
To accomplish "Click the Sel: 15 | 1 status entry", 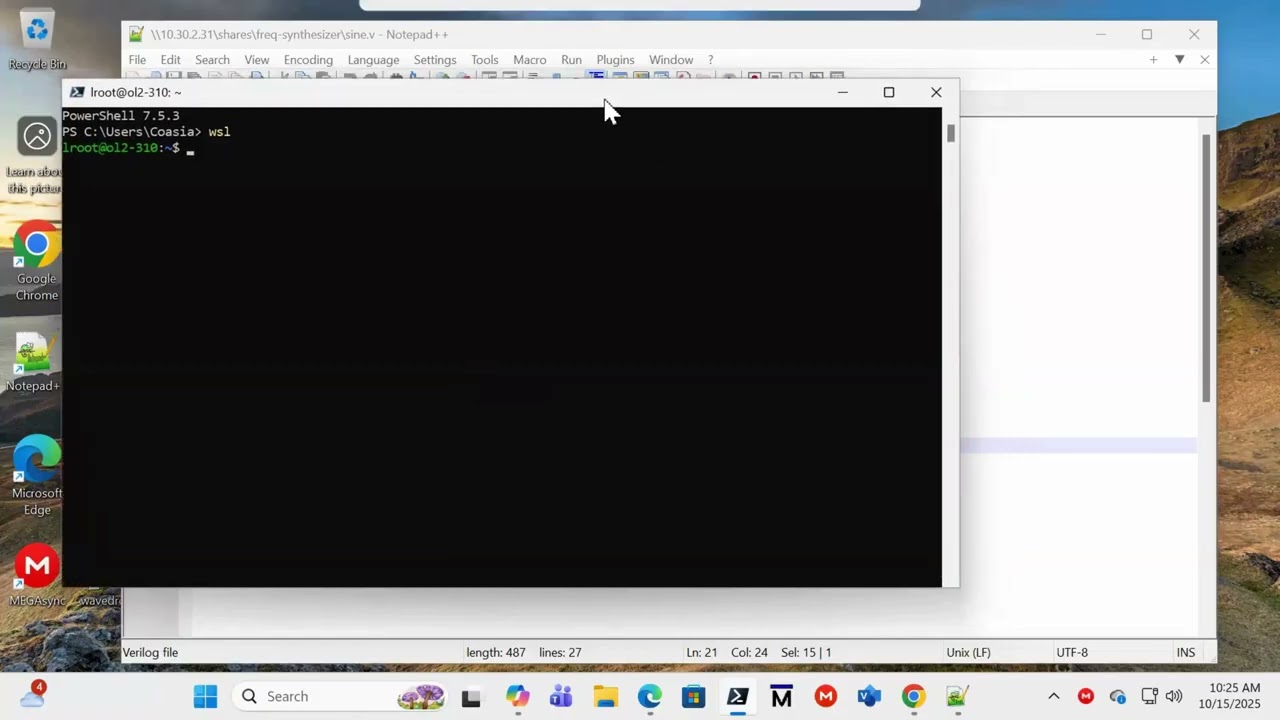I will click(x=806, y=652).
